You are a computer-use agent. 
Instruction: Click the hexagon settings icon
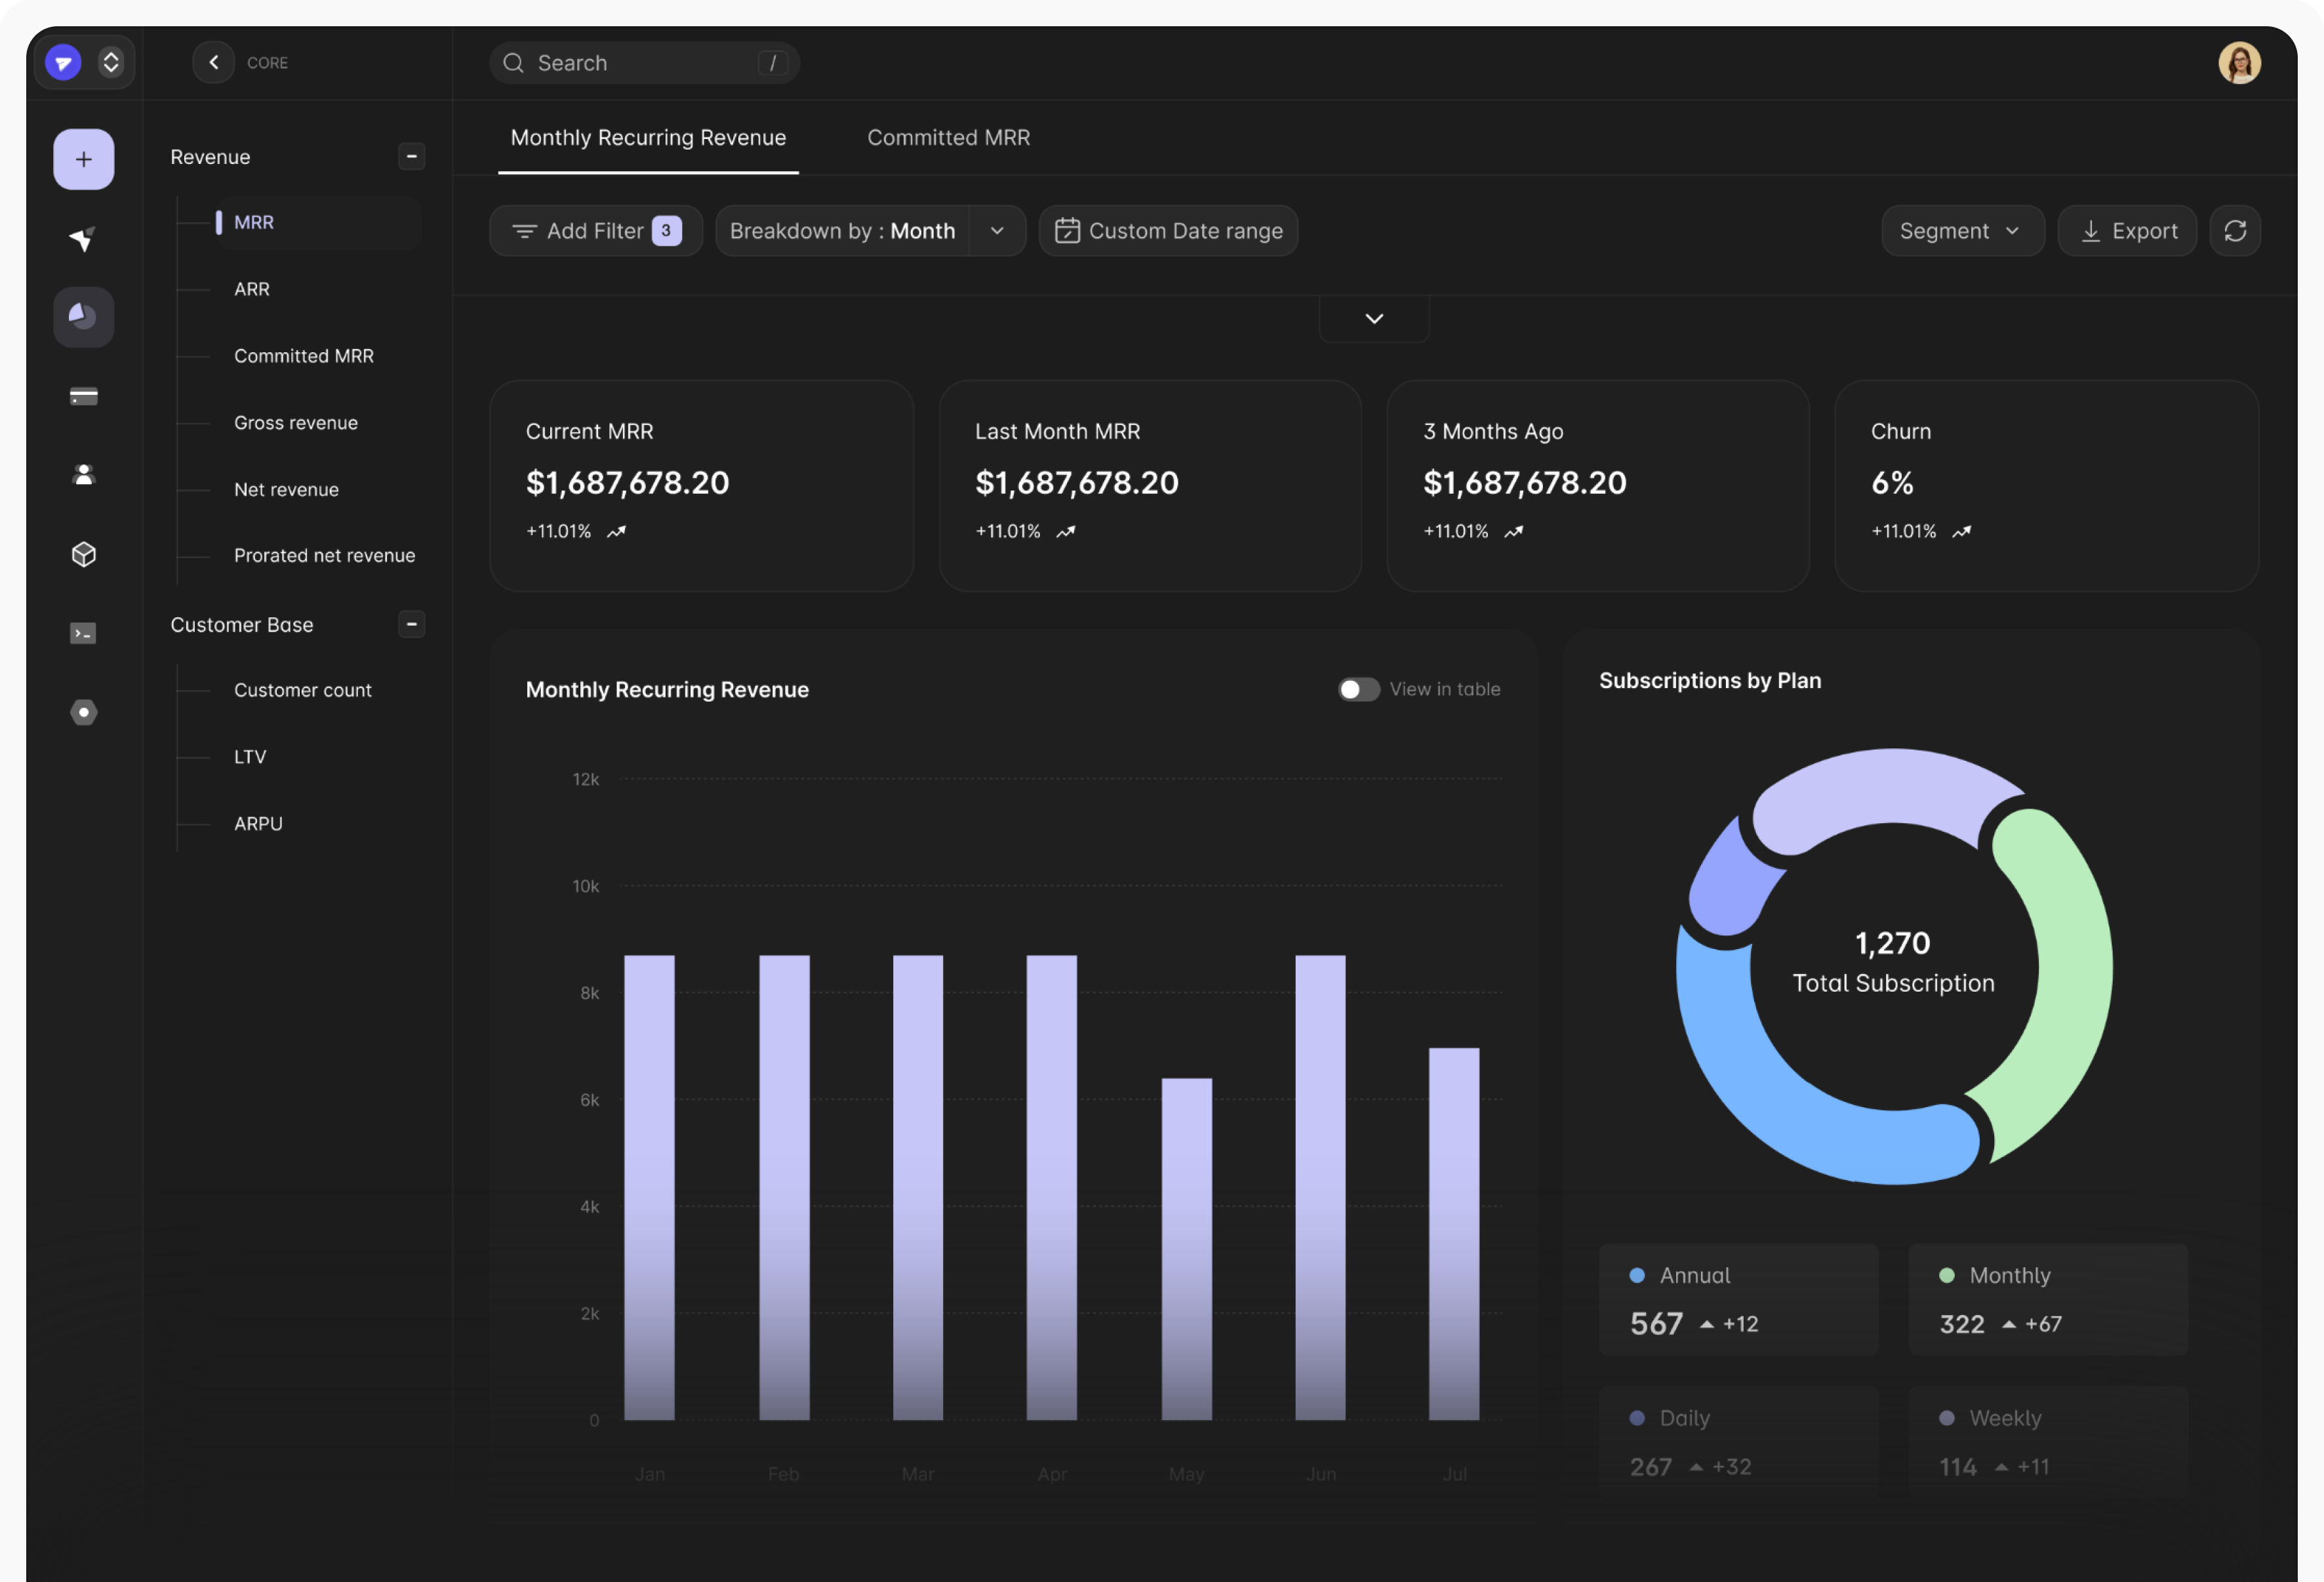(83, 712)
